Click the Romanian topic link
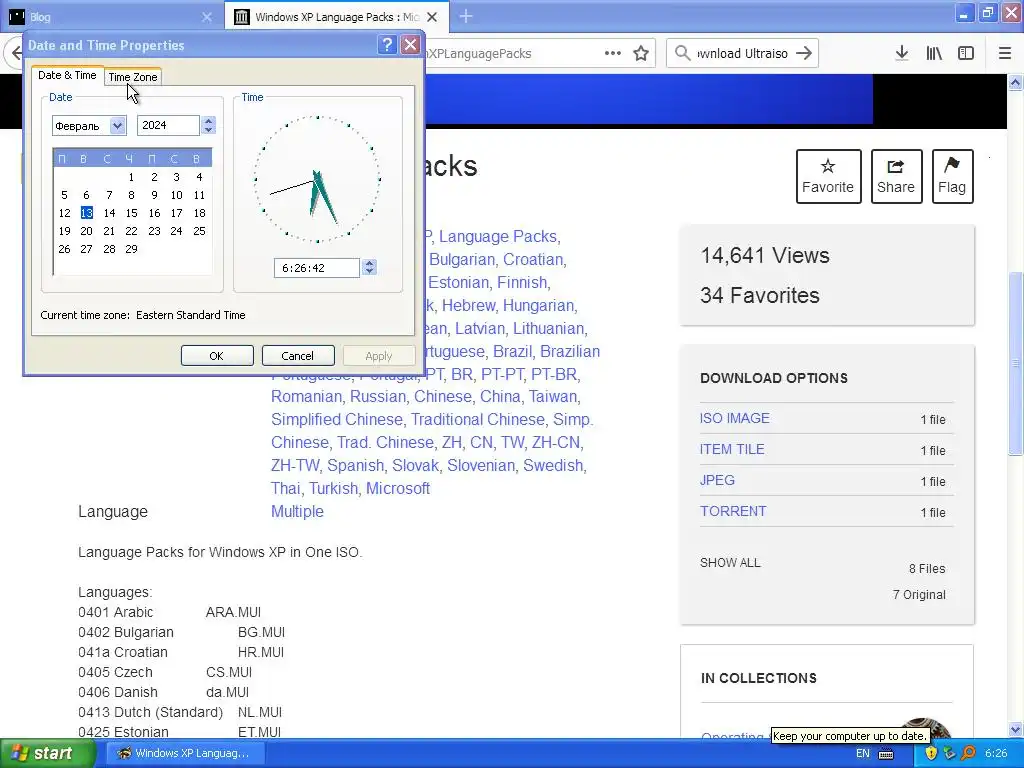Image resolution: width=1024 pixels, height=768 pixels. click(x=306, y=396)
